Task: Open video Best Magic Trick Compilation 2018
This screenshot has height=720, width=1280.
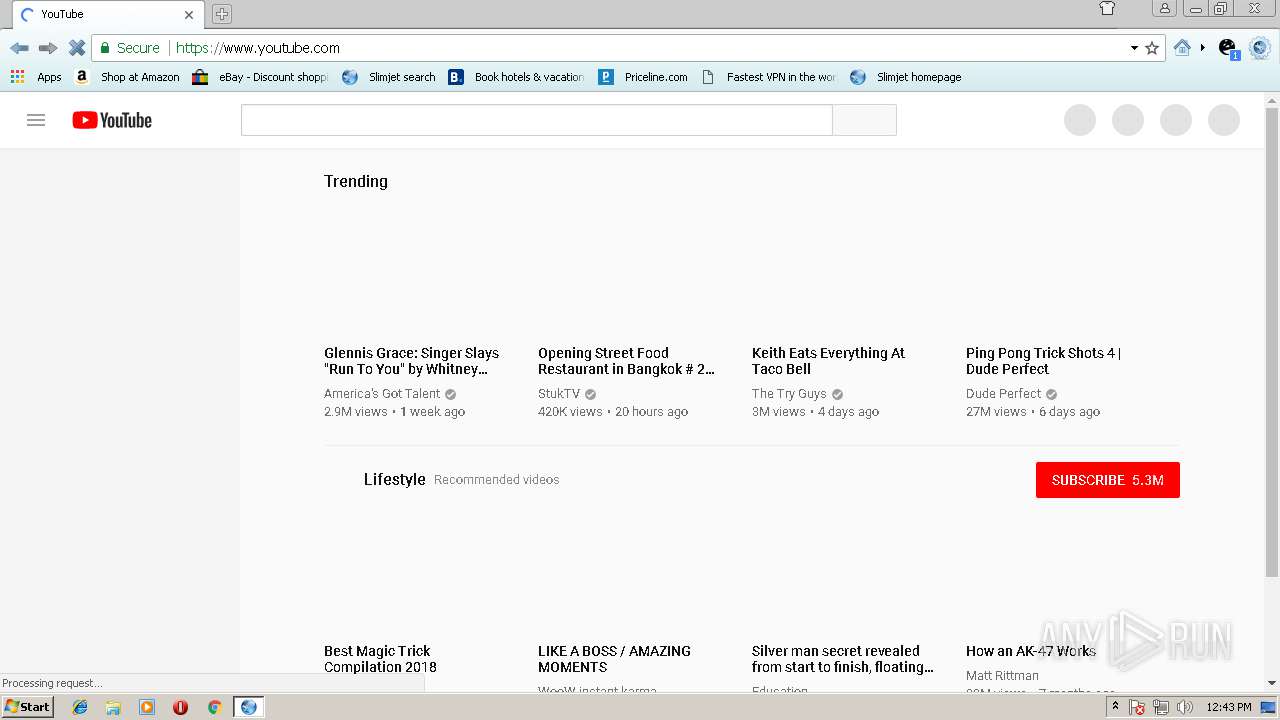Action: point(380,659)
